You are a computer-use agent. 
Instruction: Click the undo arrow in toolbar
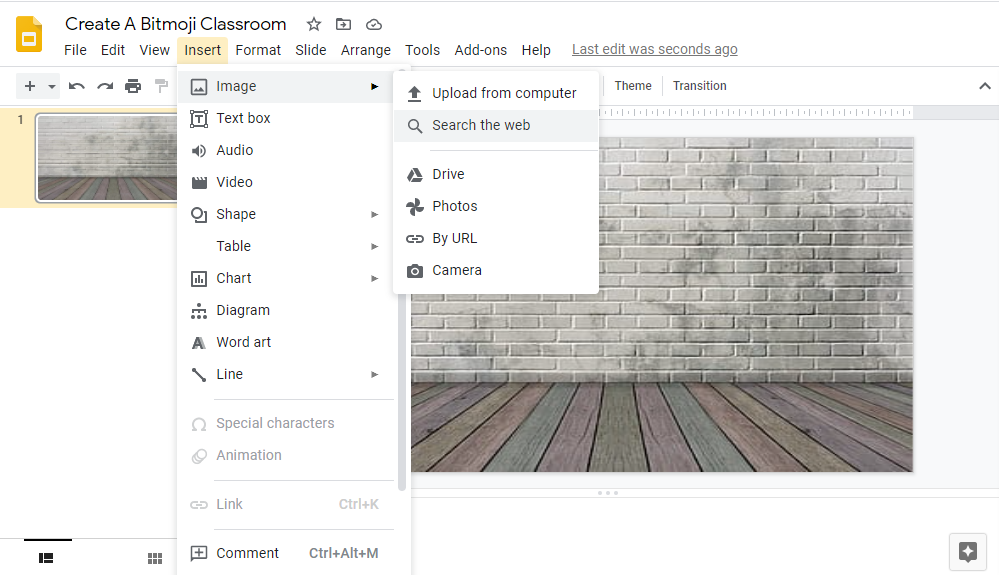click(x=77, y=86)
